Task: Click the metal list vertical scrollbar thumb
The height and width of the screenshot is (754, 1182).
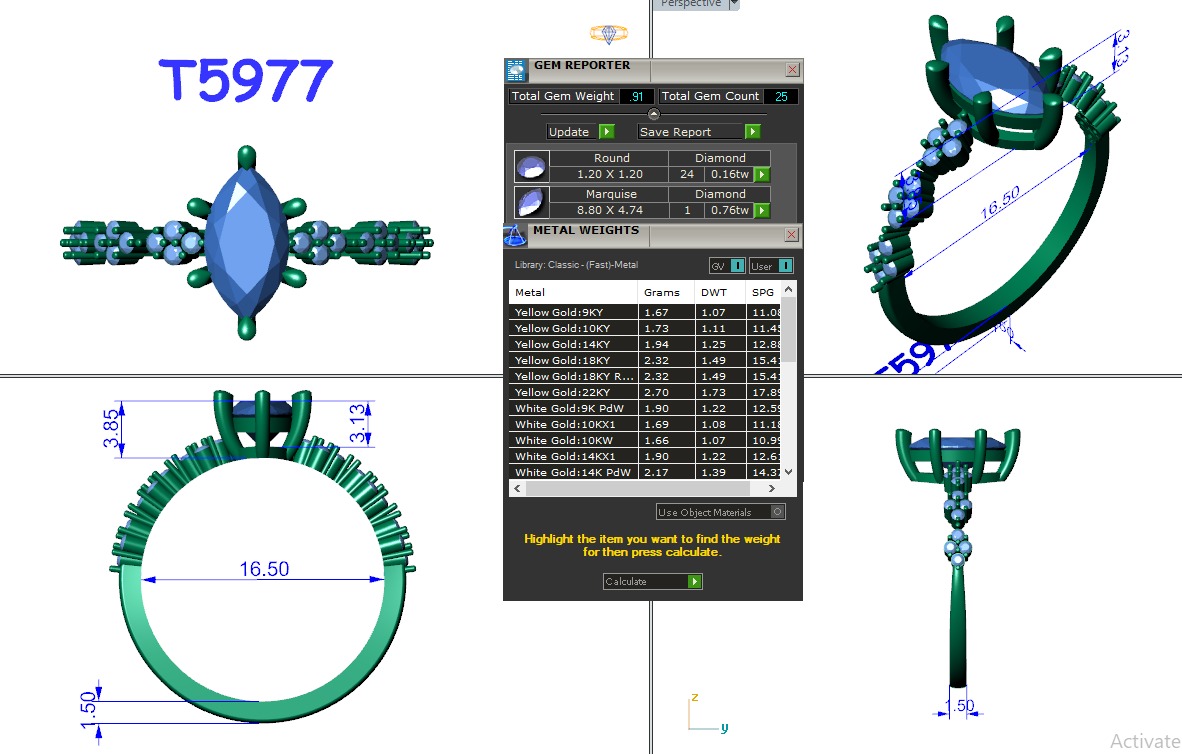Action: point(789,330)
